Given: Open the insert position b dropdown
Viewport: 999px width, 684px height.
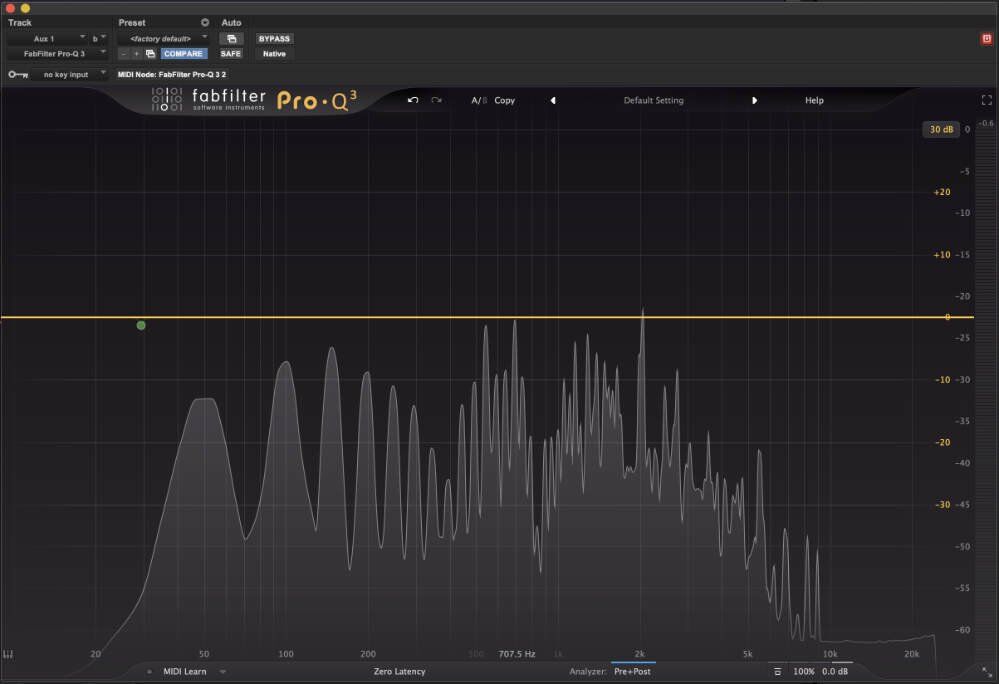Looking at the screenshot, I should click(99, 39).
